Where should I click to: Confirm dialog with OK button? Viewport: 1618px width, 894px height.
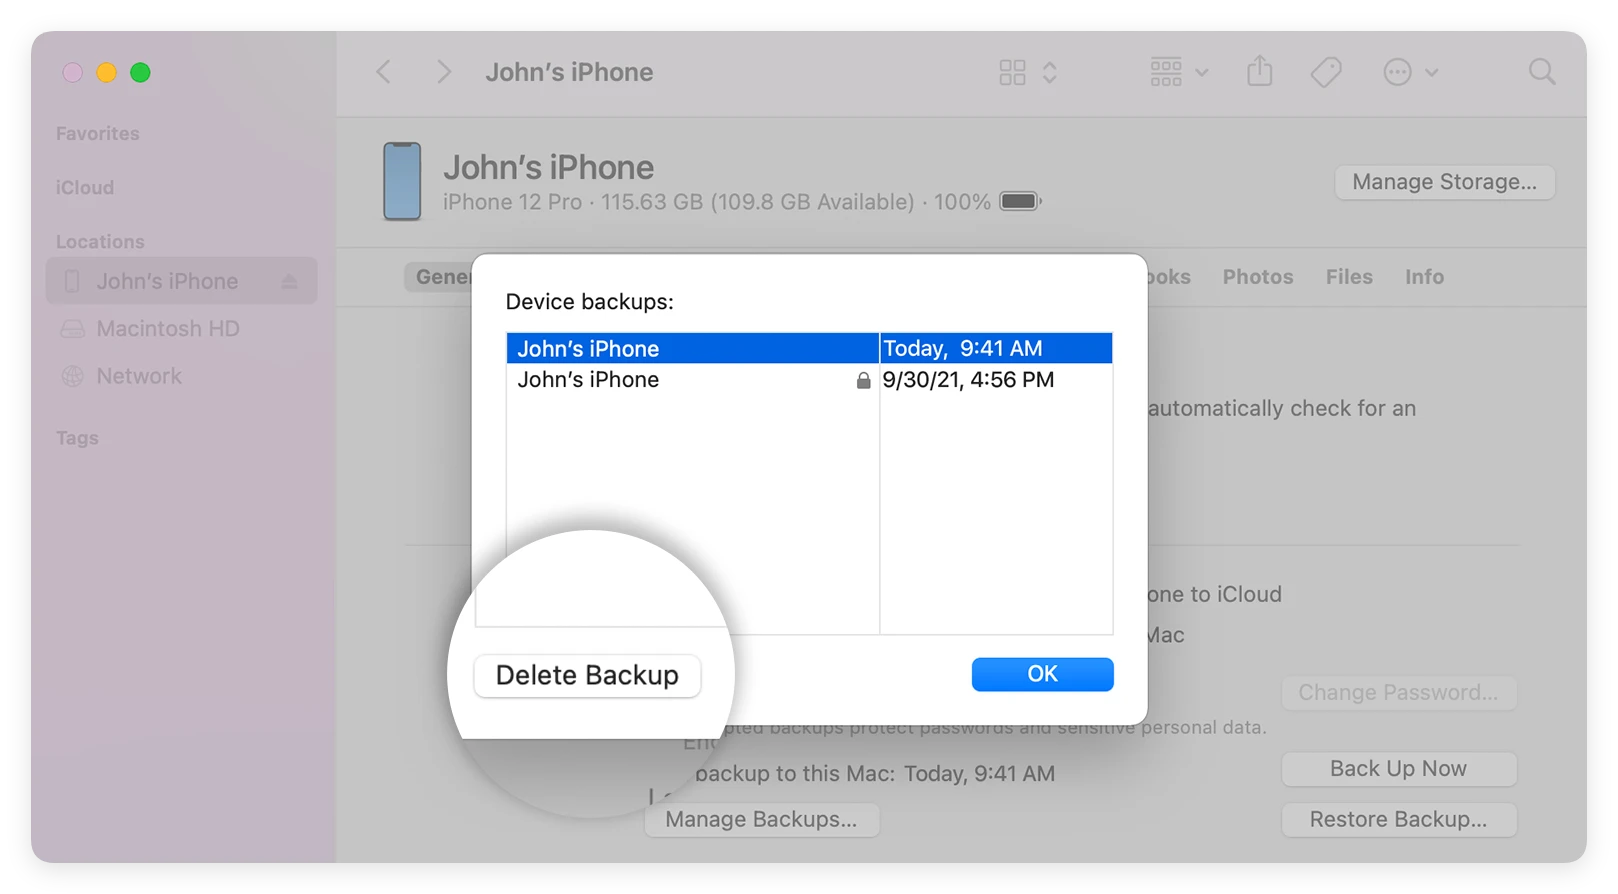coord(1042,674)
